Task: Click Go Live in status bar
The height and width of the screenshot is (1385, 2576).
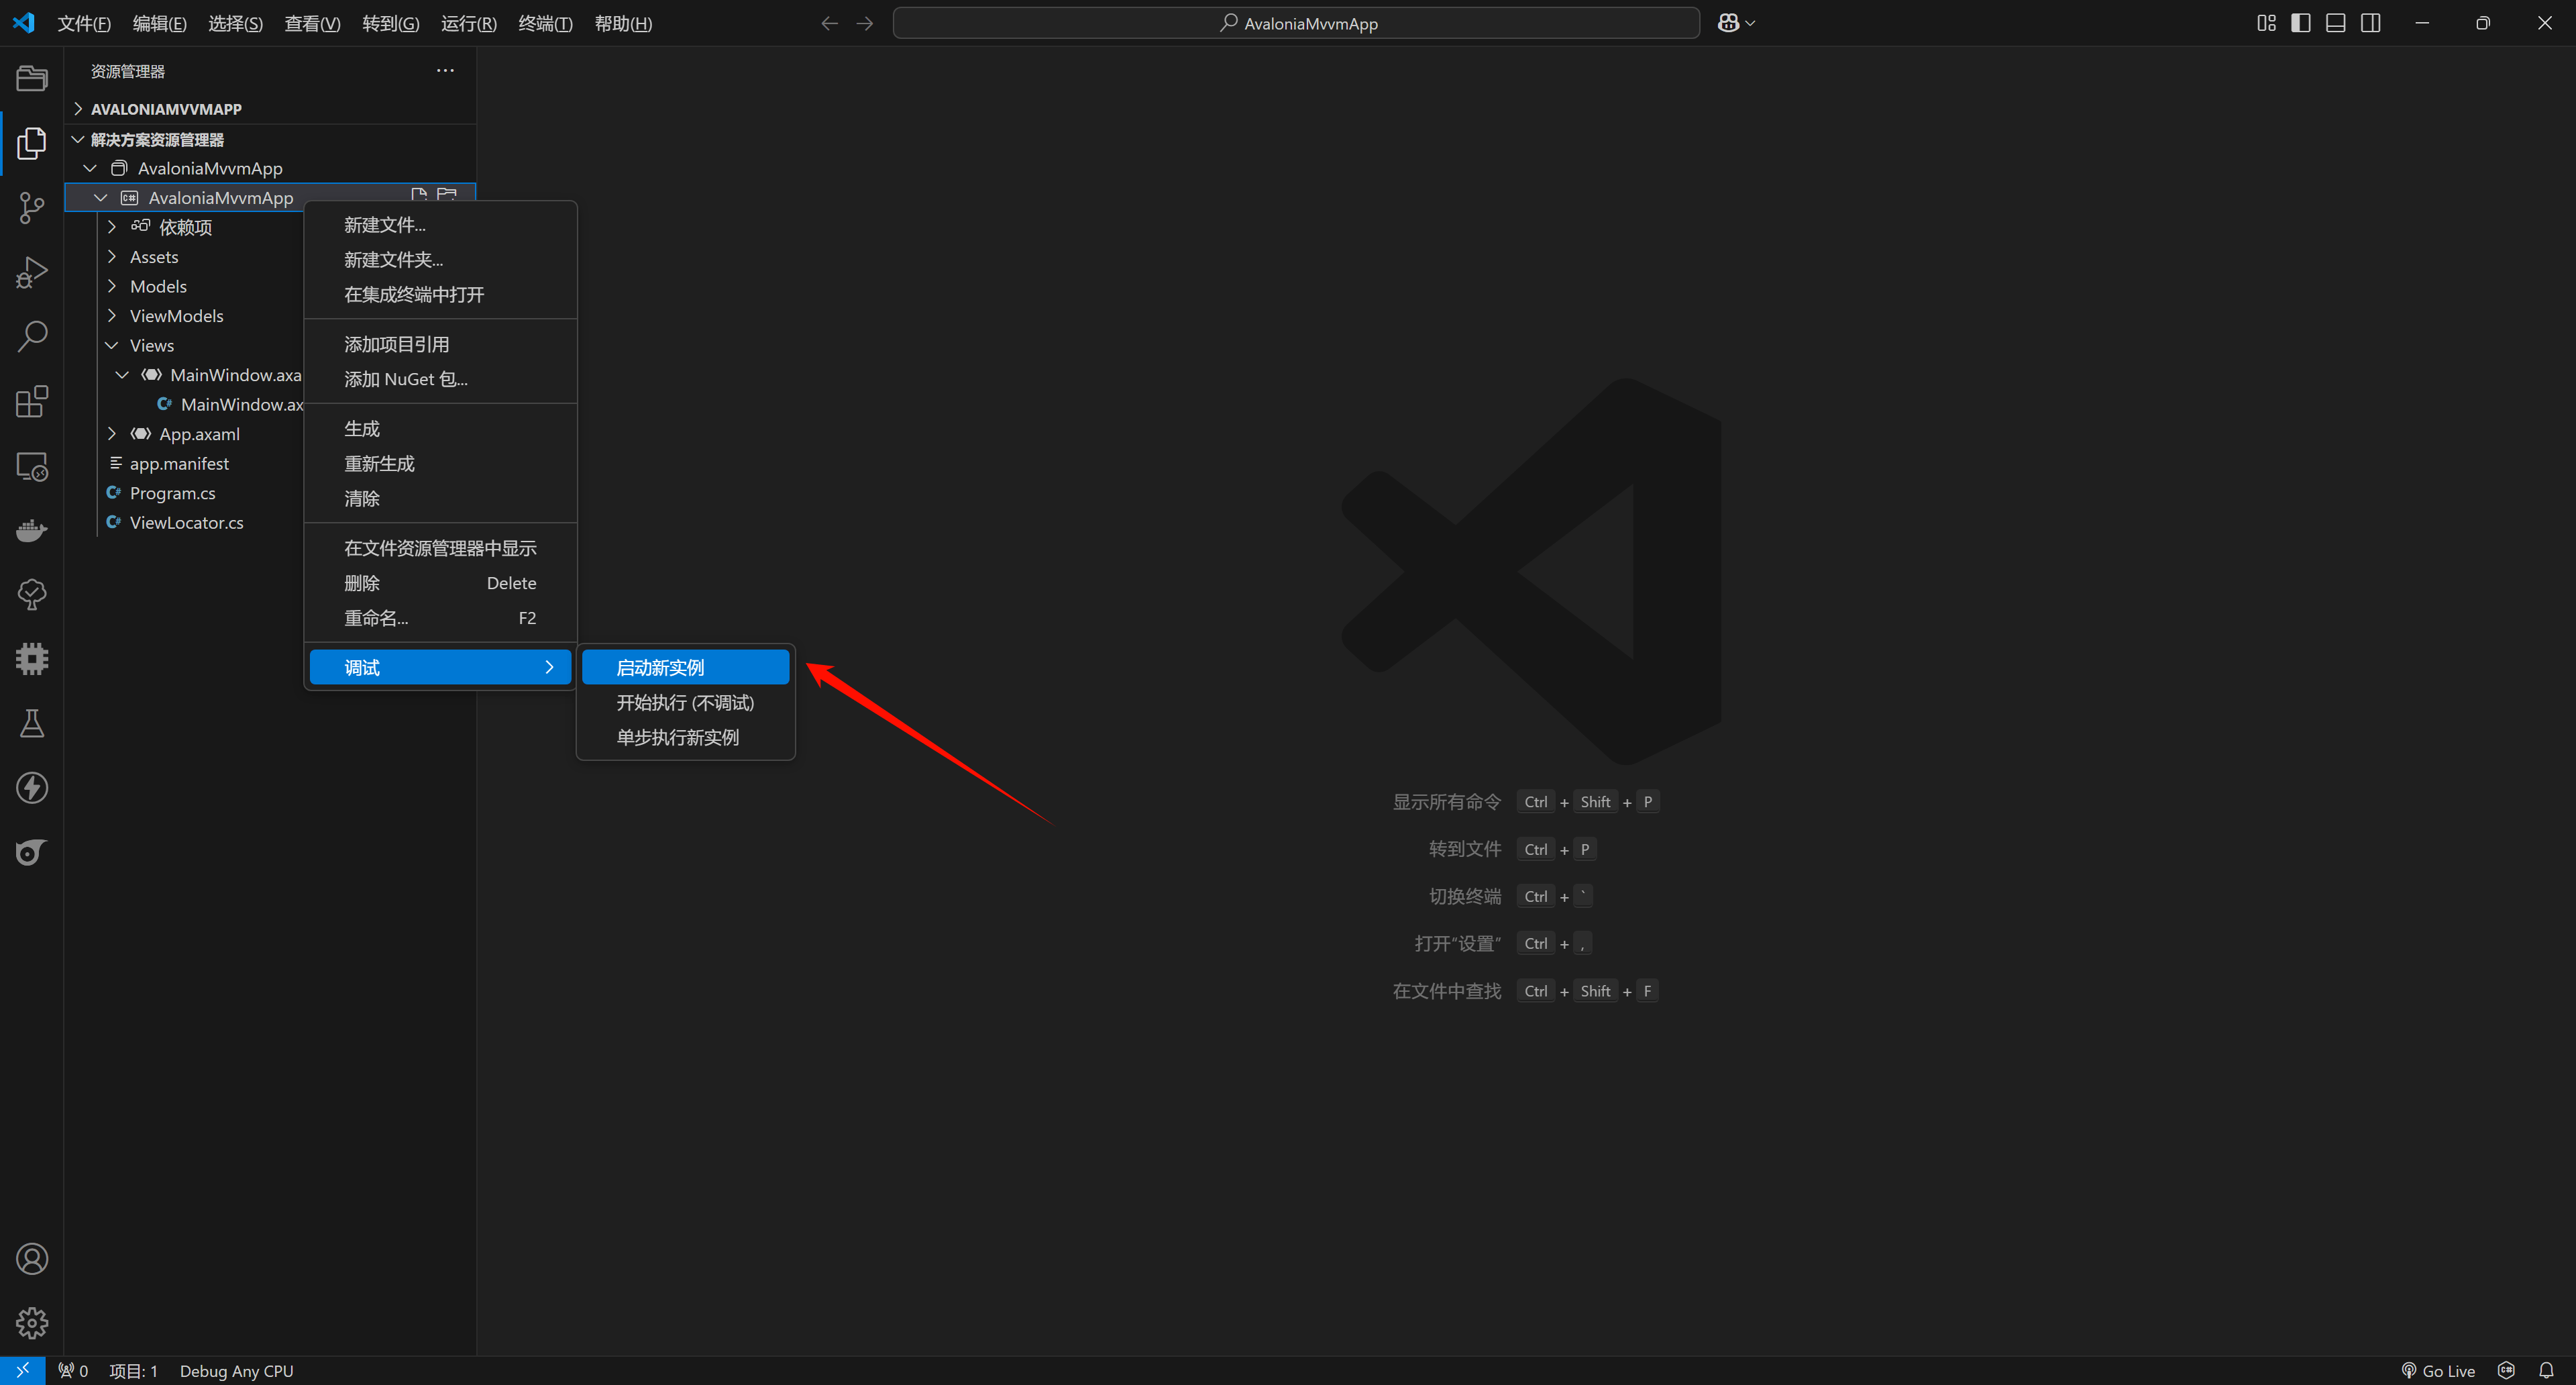Action: point(2438,1371)
